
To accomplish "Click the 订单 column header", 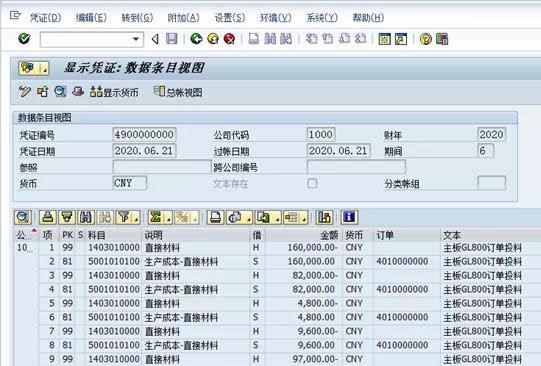I will pyautogui.click(x=407, y=235).
